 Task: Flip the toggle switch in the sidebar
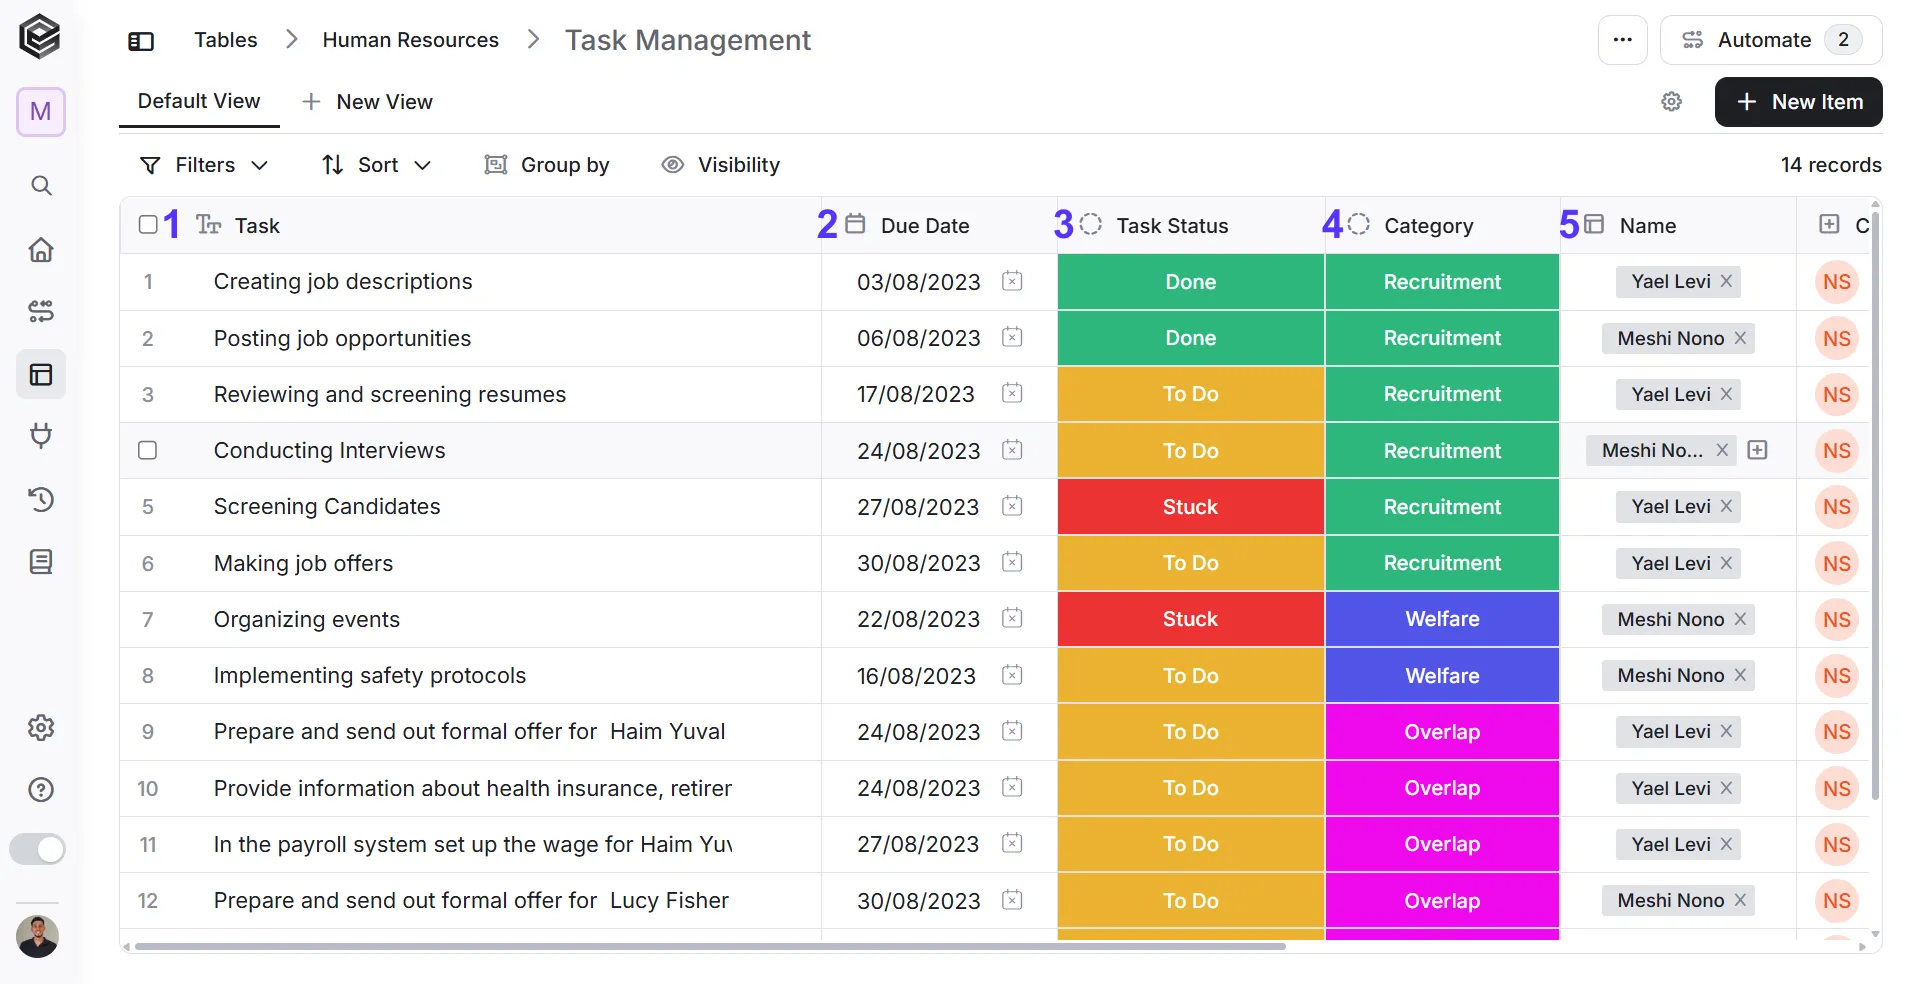[x=38, y=849]
